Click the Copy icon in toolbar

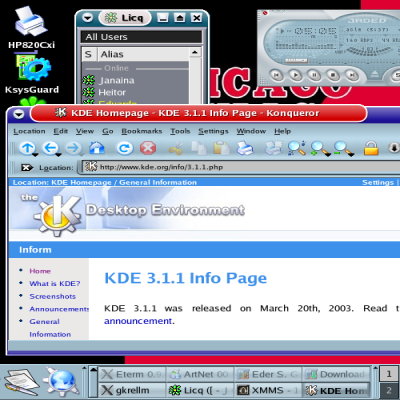(x=199, y=148)
